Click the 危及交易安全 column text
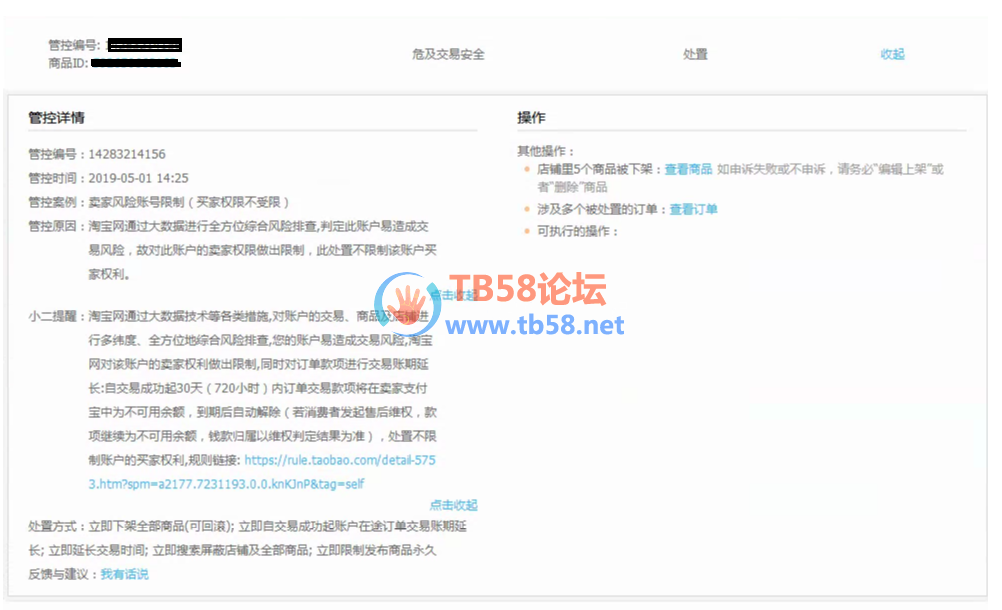The height and width of the screenshot is (610, 1002). [448, 54]
